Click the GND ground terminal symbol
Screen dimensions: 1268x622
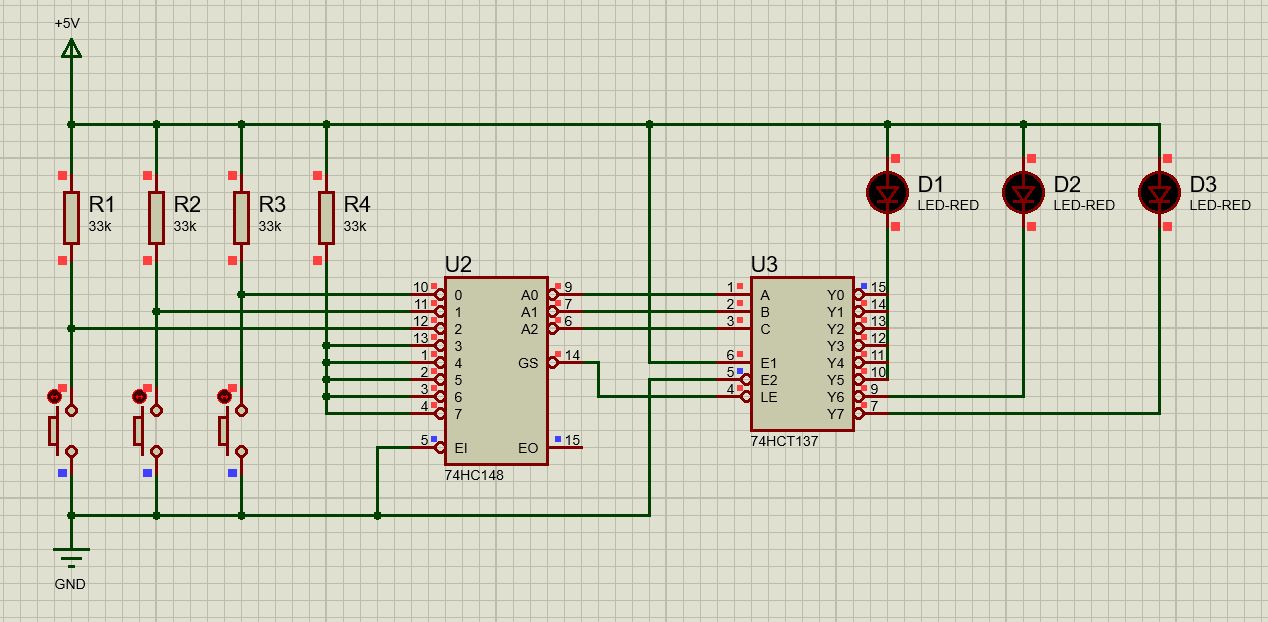click(x=71, y=553)
